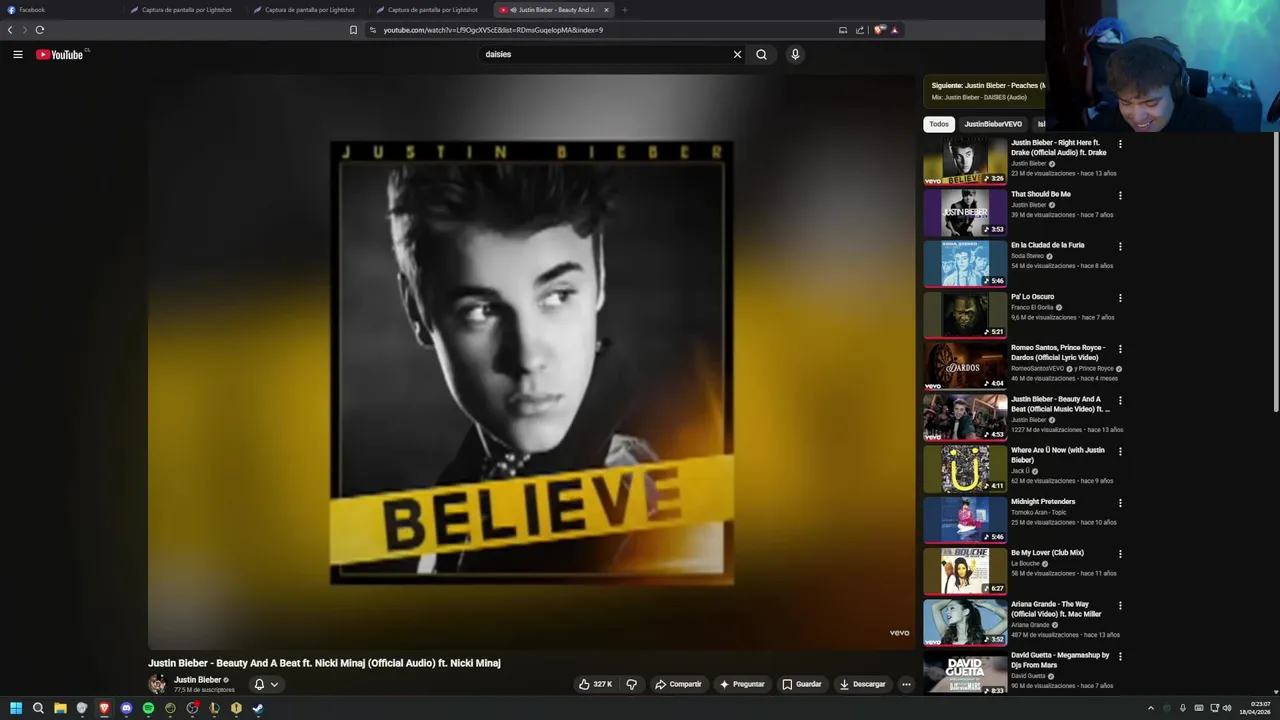Screen dimensions: 1280x720
Task: Switch to the first Lightshot screenshot tab
Action: click(x=186, y=10)
